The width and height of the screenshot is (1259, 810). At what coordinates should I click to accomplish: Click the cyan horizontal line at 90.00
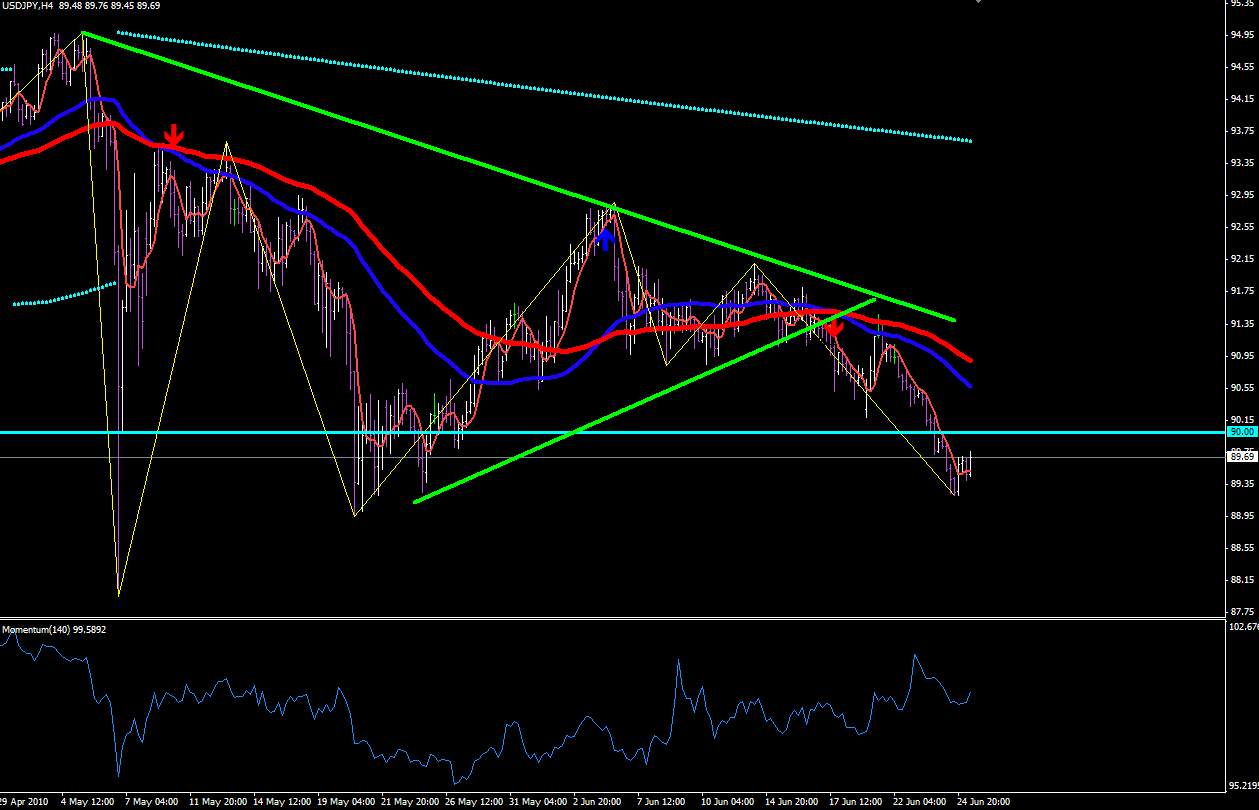coord(612,432)
